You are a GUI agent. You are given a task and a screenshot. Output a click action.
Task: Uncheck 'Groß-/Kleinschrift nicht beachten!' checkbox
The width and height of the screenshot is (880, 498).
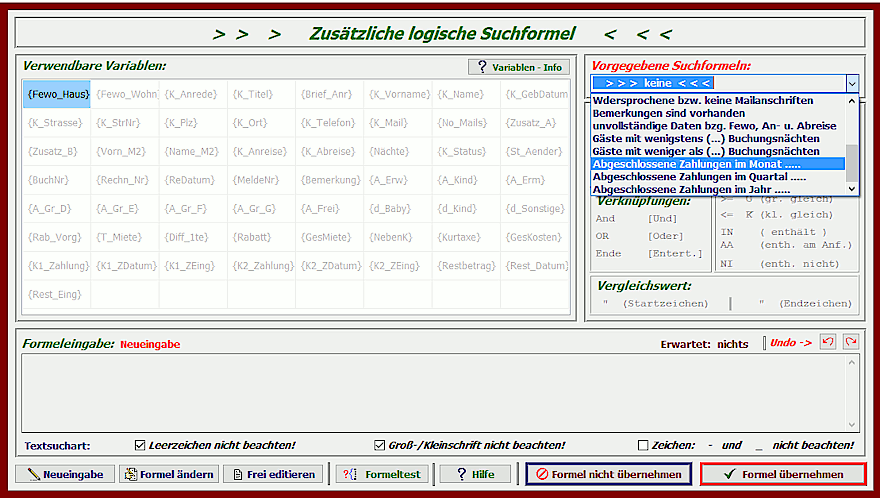(x=380, y=445)
